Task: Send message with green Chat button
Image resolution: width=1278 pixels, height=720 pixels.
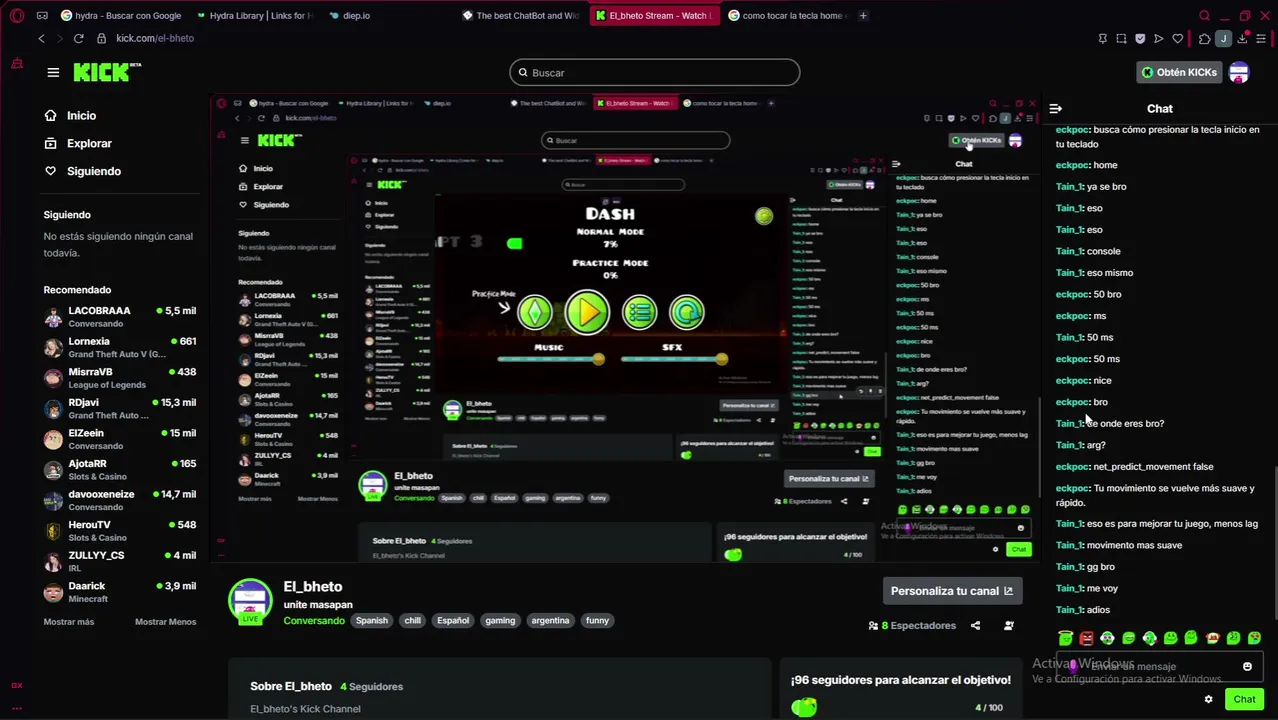Action: point(1244,699)
